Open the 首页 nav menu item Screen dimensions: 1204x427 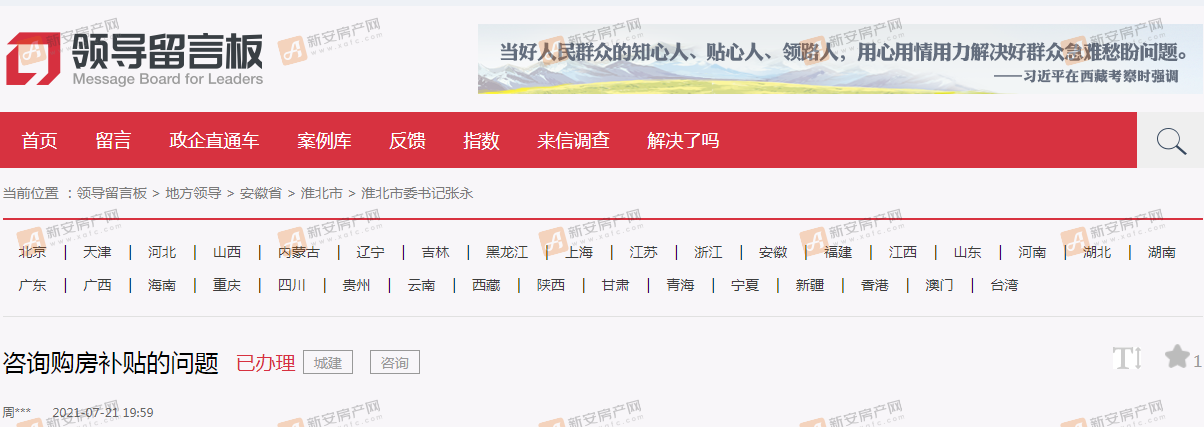[40, 141]
